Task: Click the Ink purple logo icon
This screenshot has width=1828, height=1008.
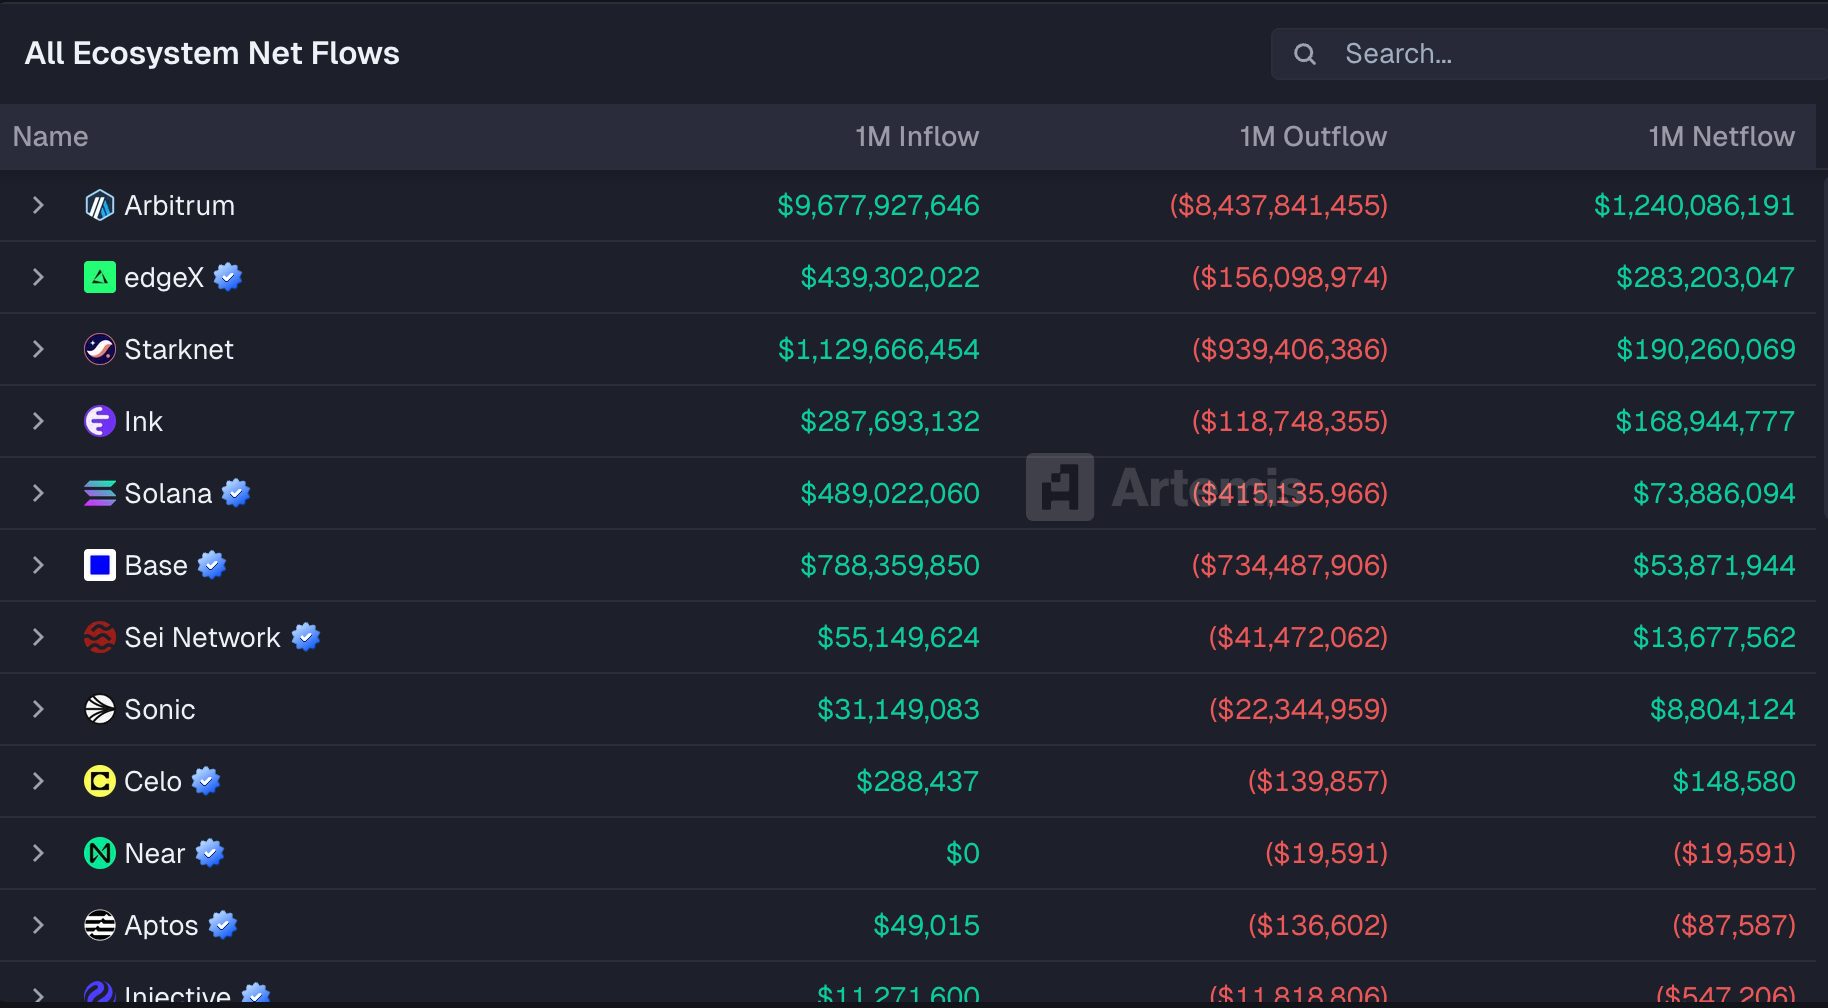Action: tap(99, 421)
